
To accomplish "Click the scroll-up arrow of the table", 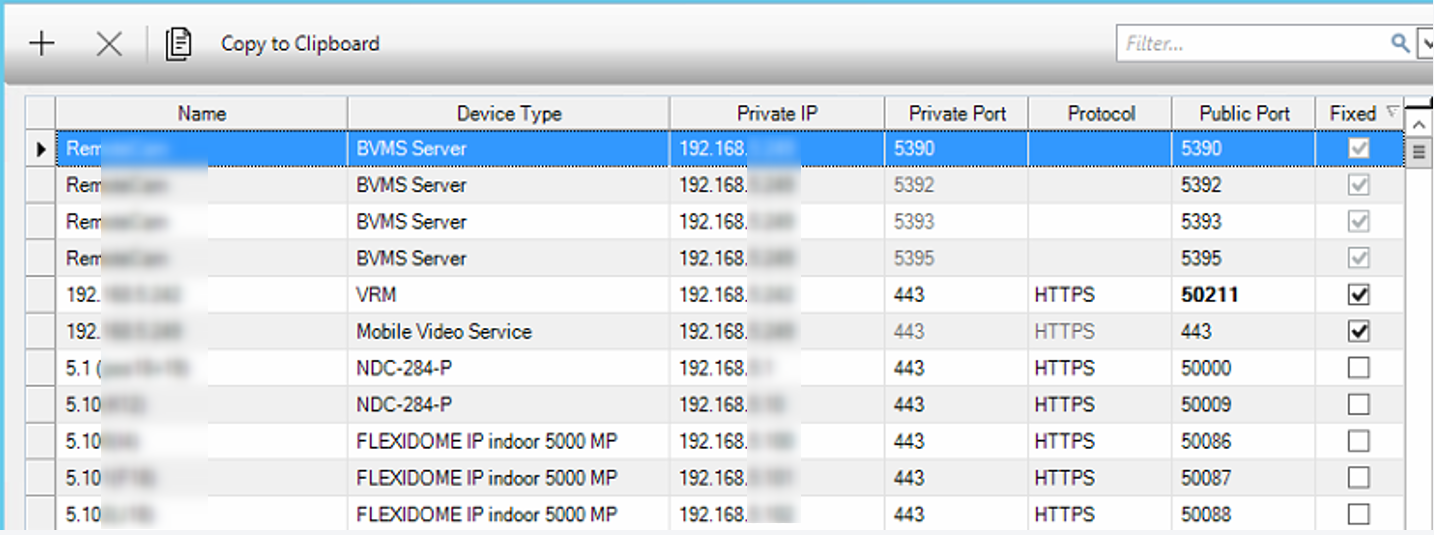I will tap(1418, 123).
